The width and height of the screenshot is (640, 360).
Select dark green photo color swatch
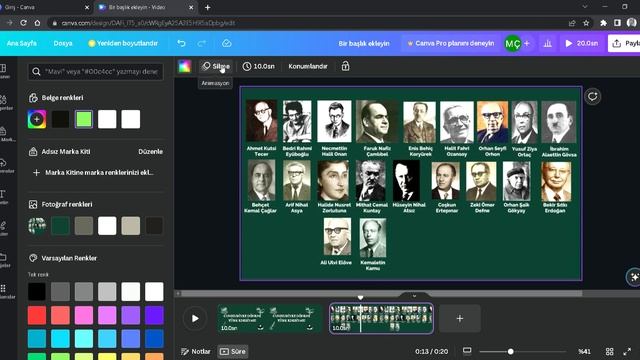pyautogui.click(x=60, y=226)
